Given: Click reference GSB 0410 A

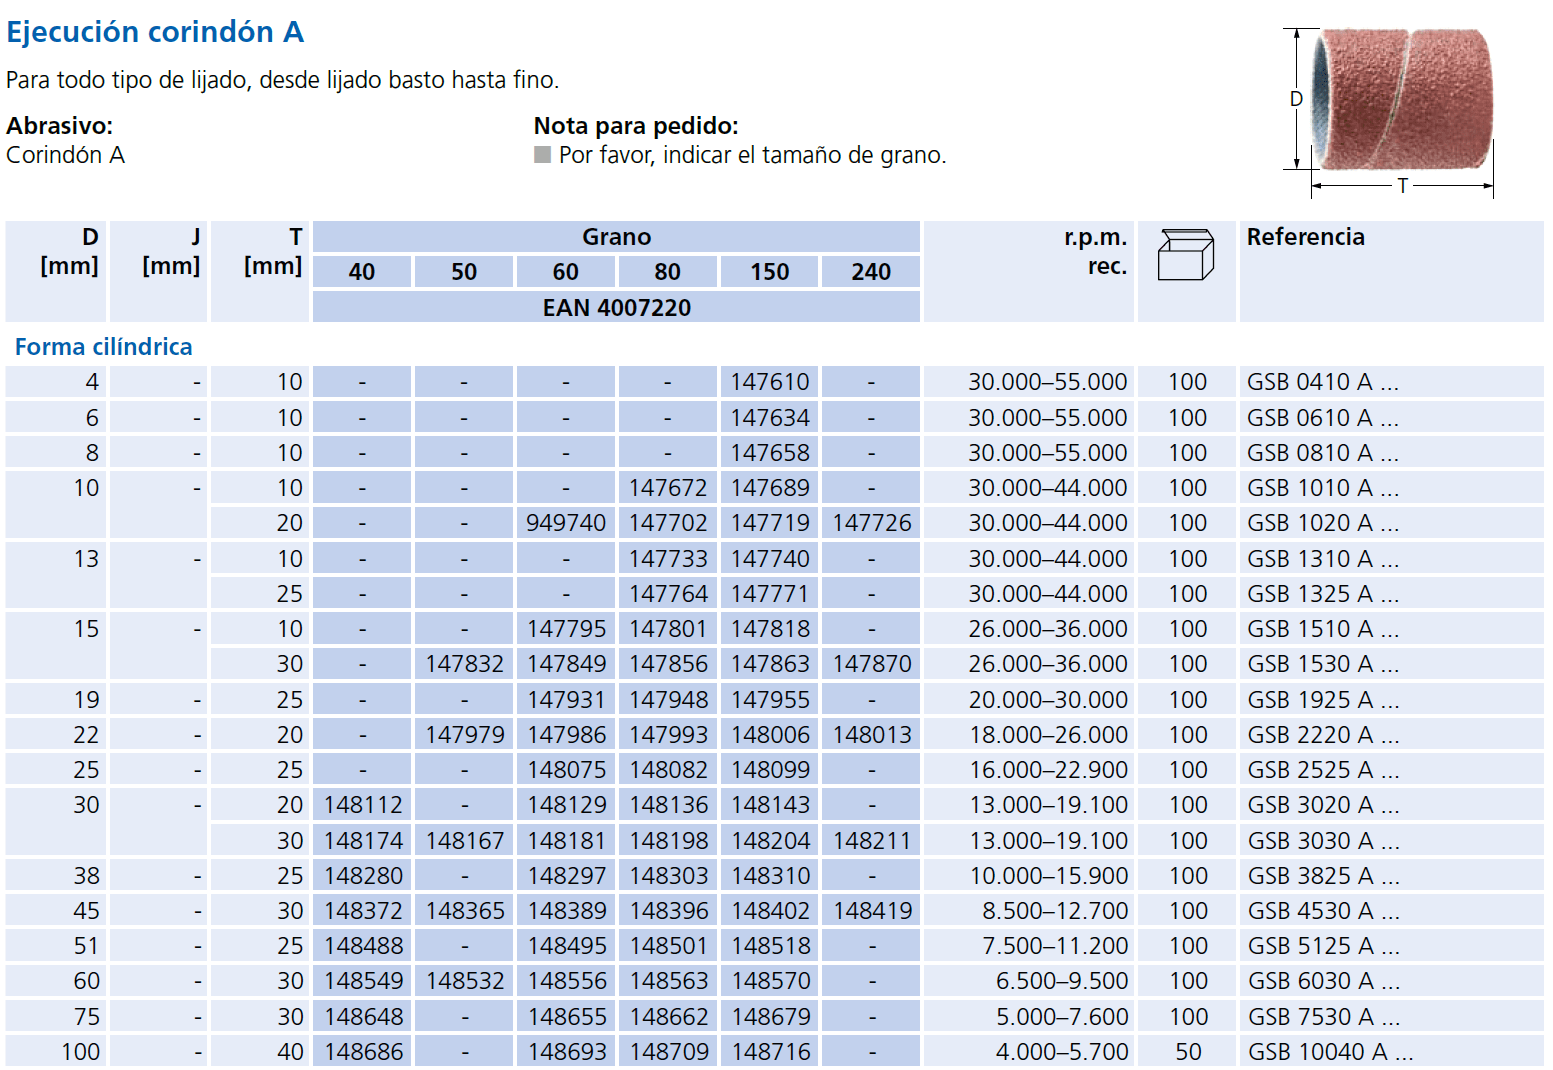Looking at the screenshot, I should tap(1322, 382).
